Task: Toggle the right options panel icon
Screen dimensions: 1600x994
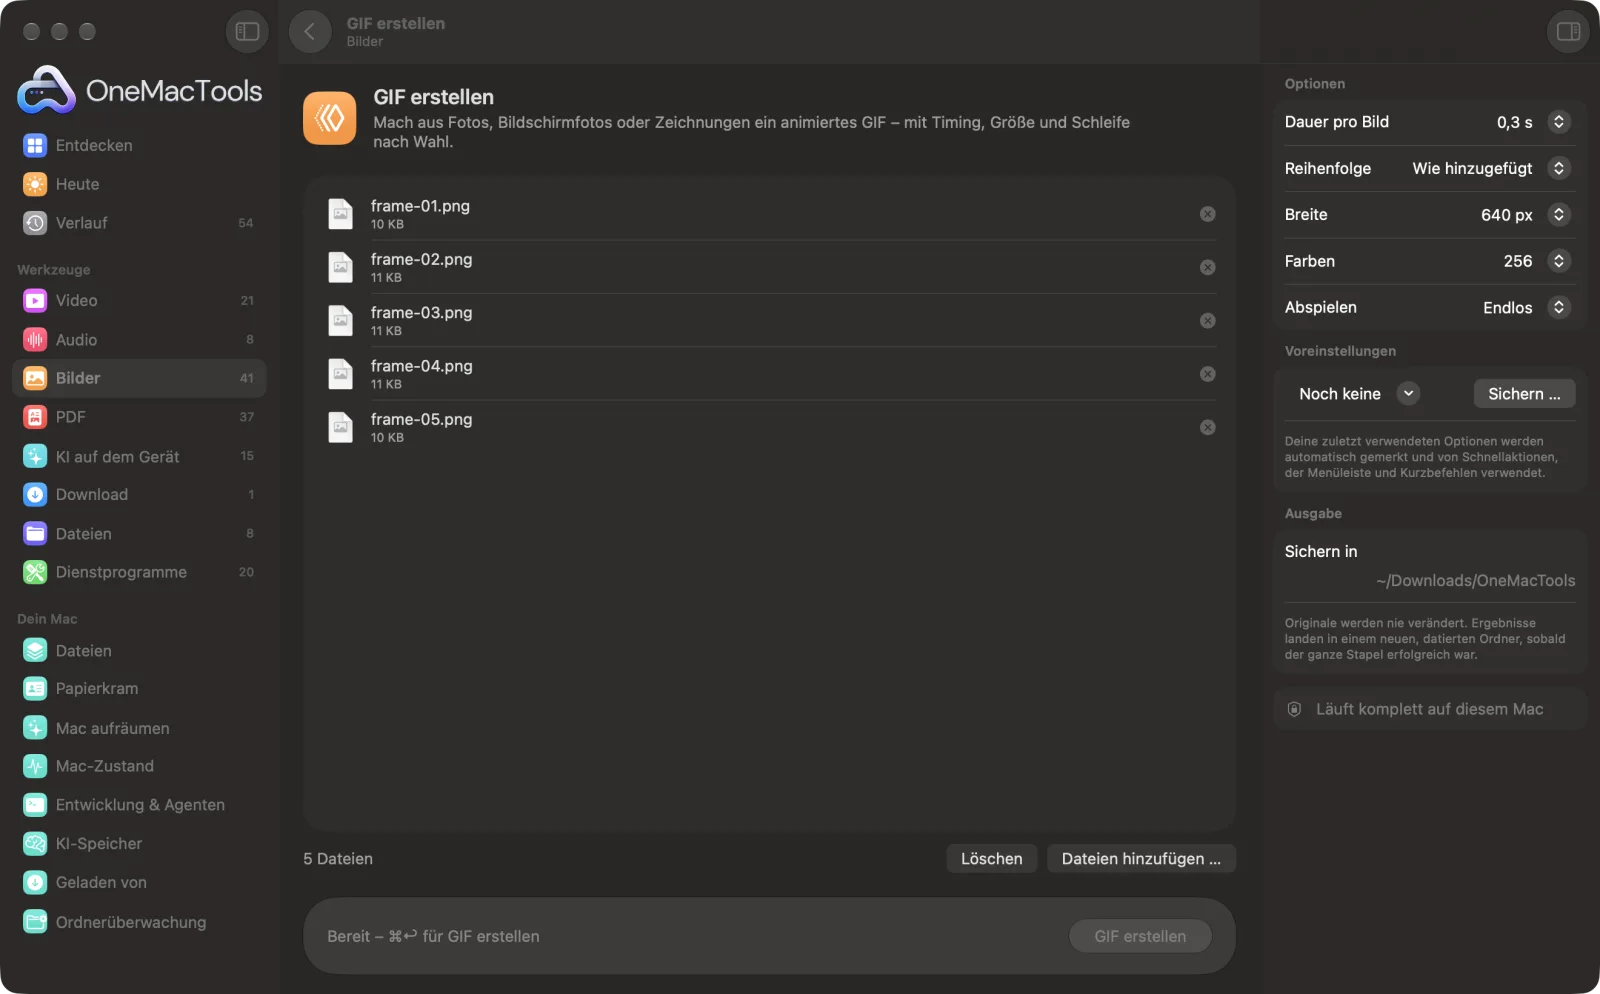Action: (1568, 32)
